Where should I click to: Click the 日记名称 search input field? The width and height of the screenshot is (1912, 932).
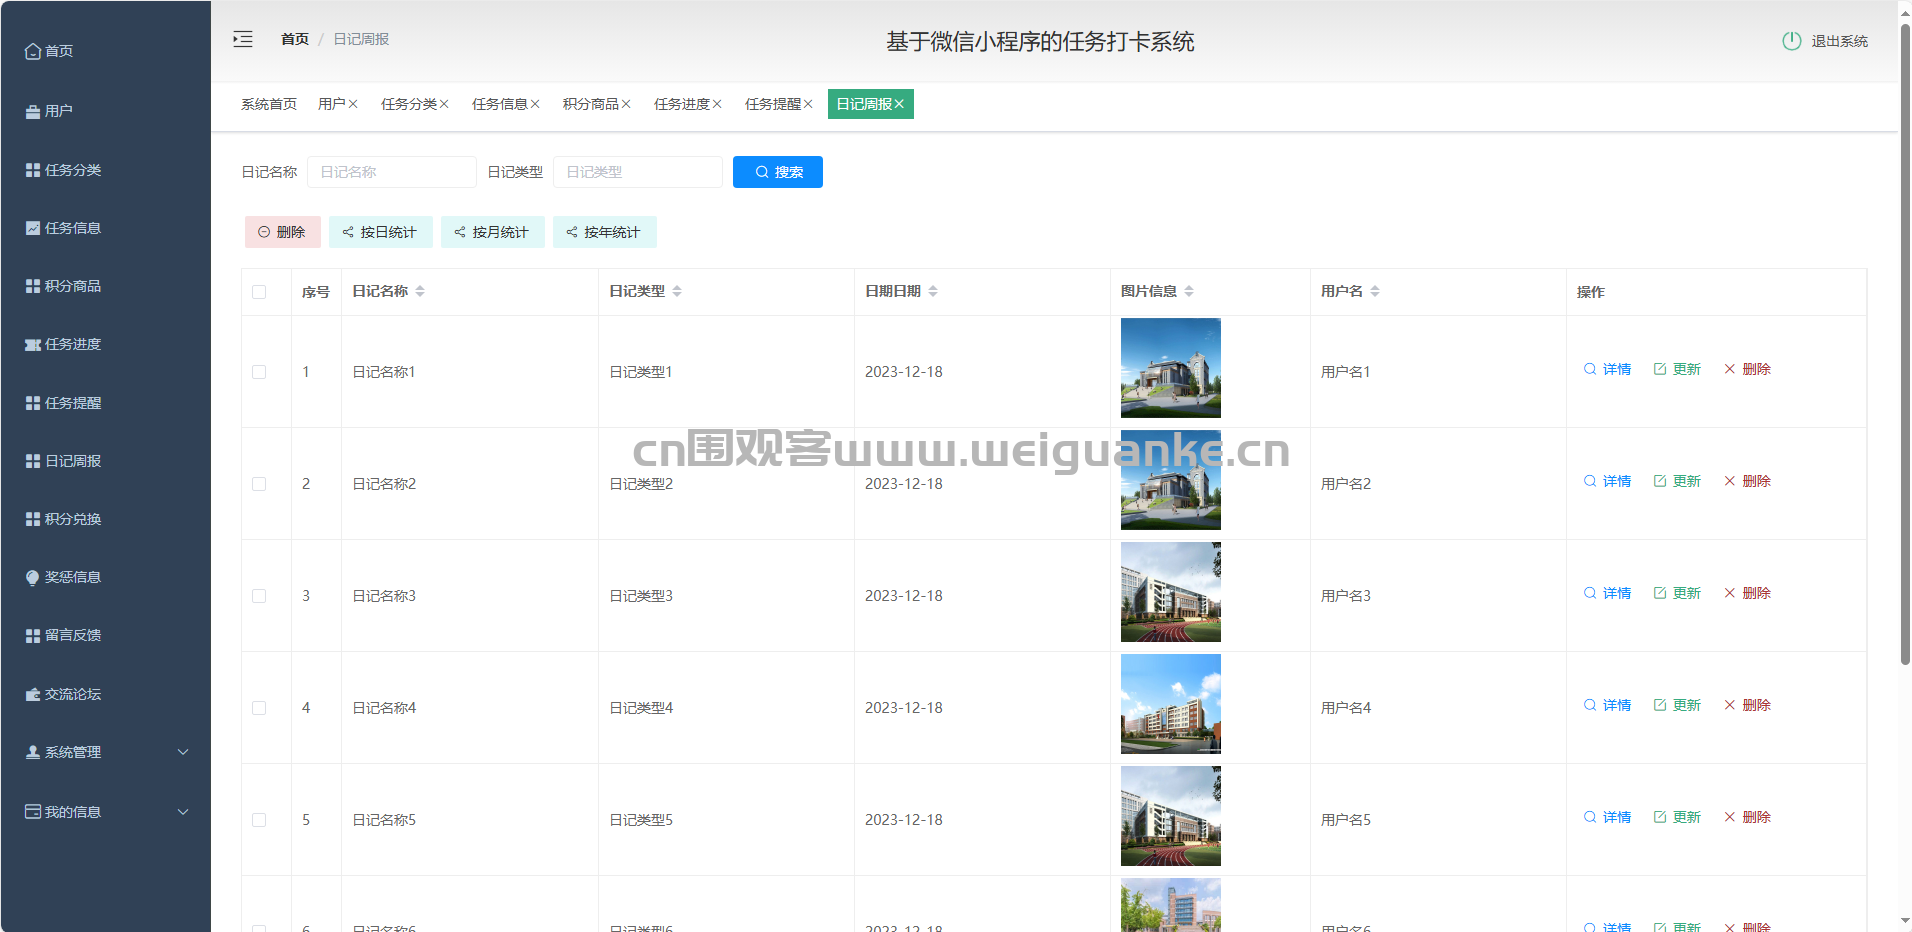coord(391,172)
